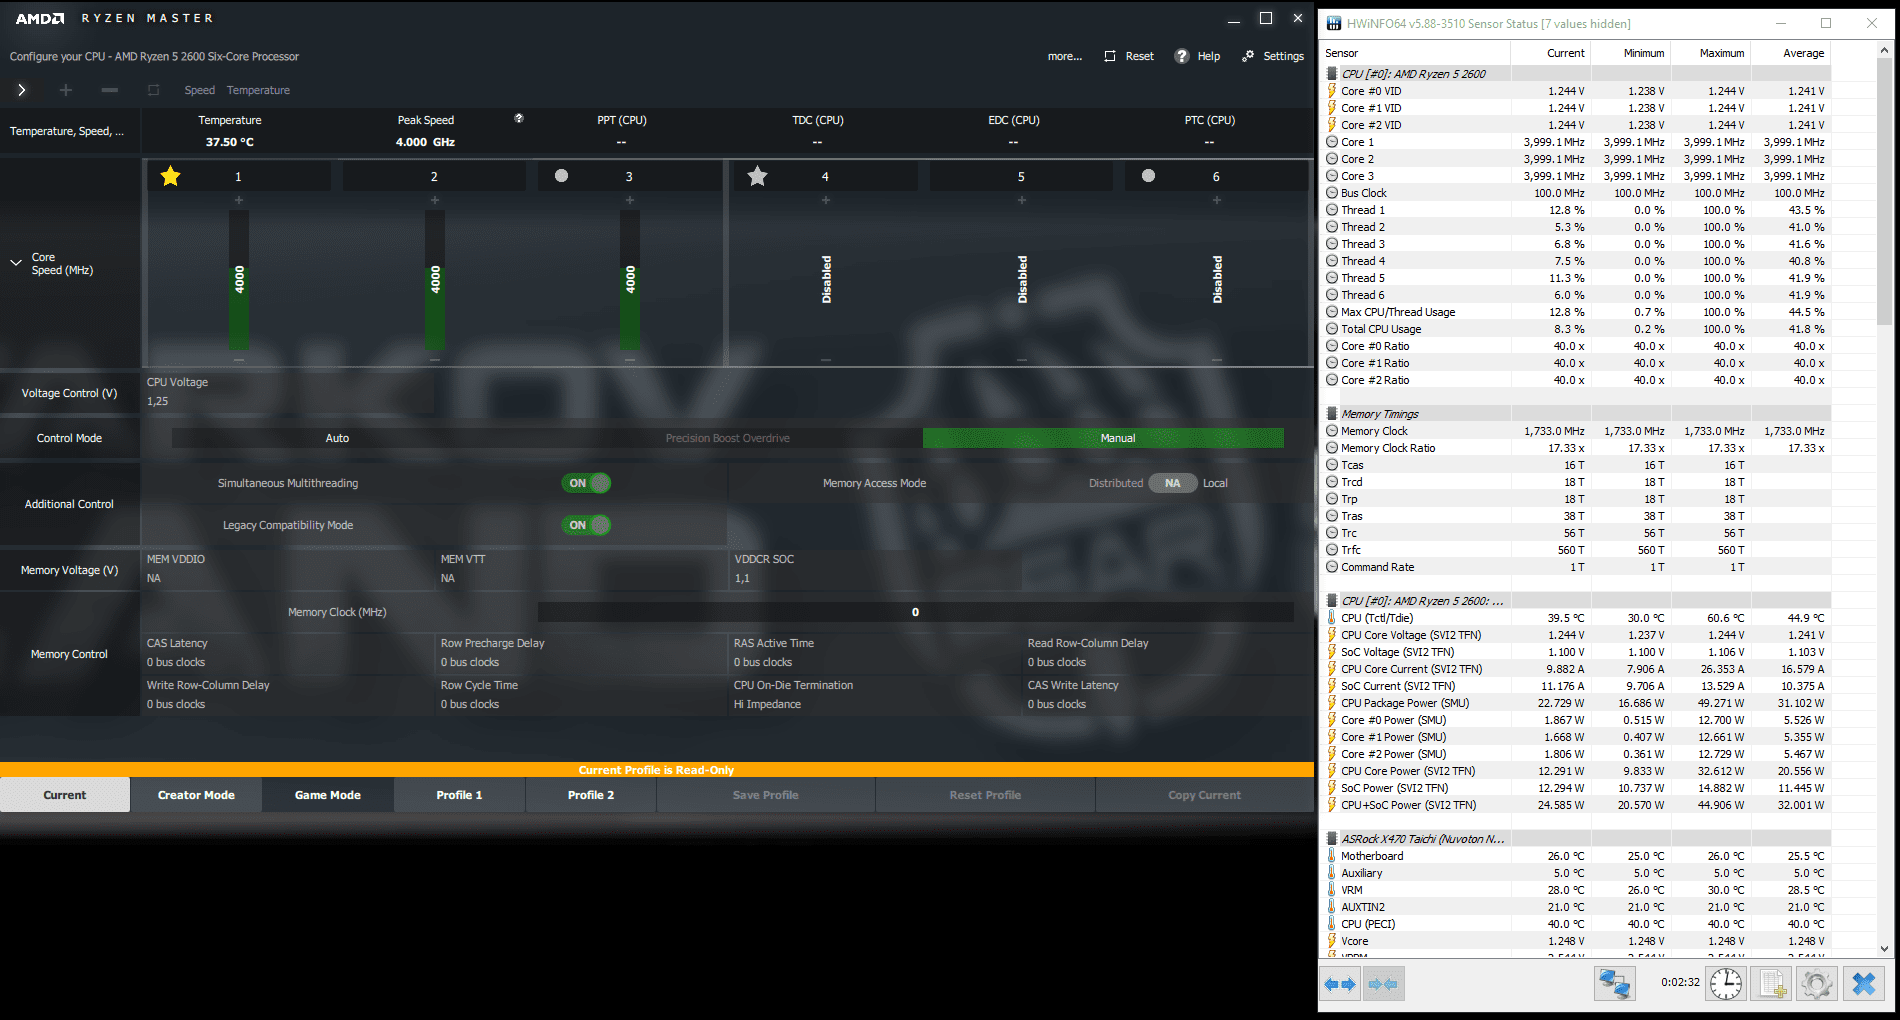Click the plus icon in Ryzen Master toolbar
The image size is (1900, 1020).
point(66,90)
